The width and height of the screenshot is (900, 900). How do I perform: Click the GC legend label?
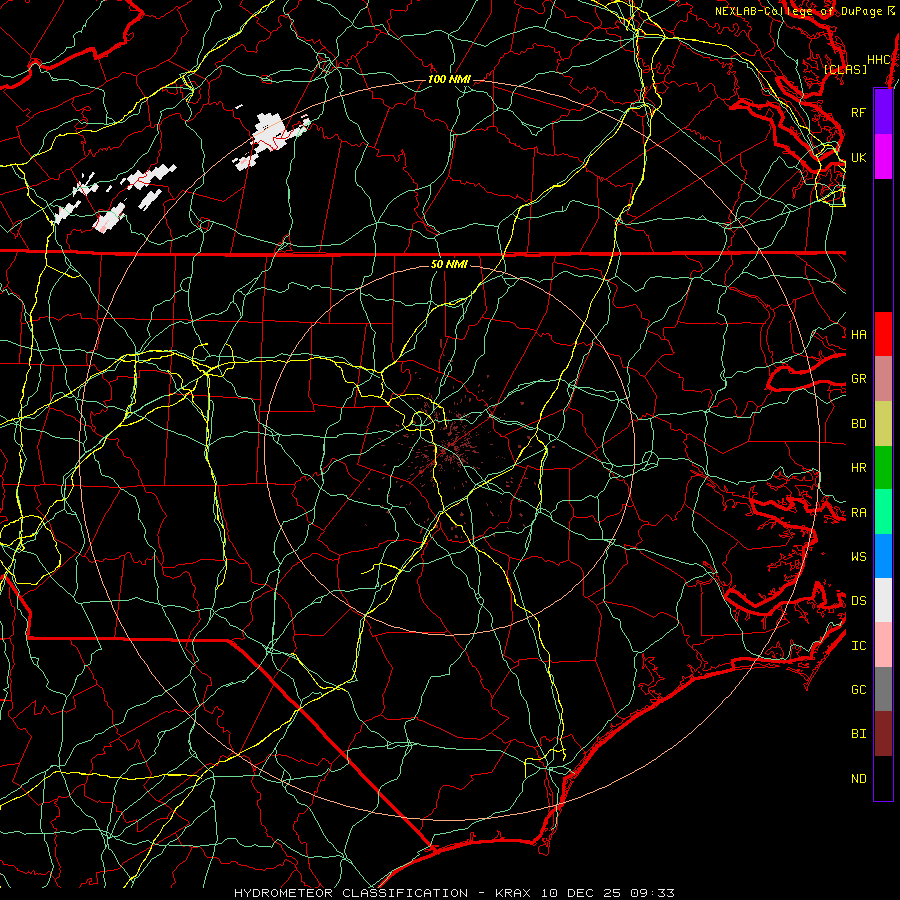[x=859, y=689]
